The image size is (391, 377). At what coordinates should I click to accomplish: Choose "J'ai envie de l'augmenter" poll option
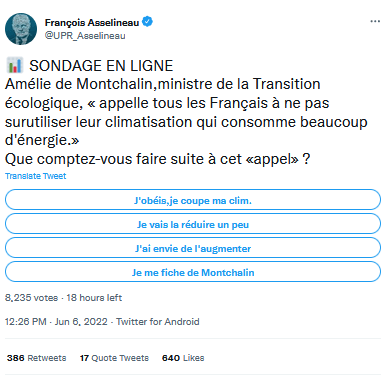[x=193, y=248]
